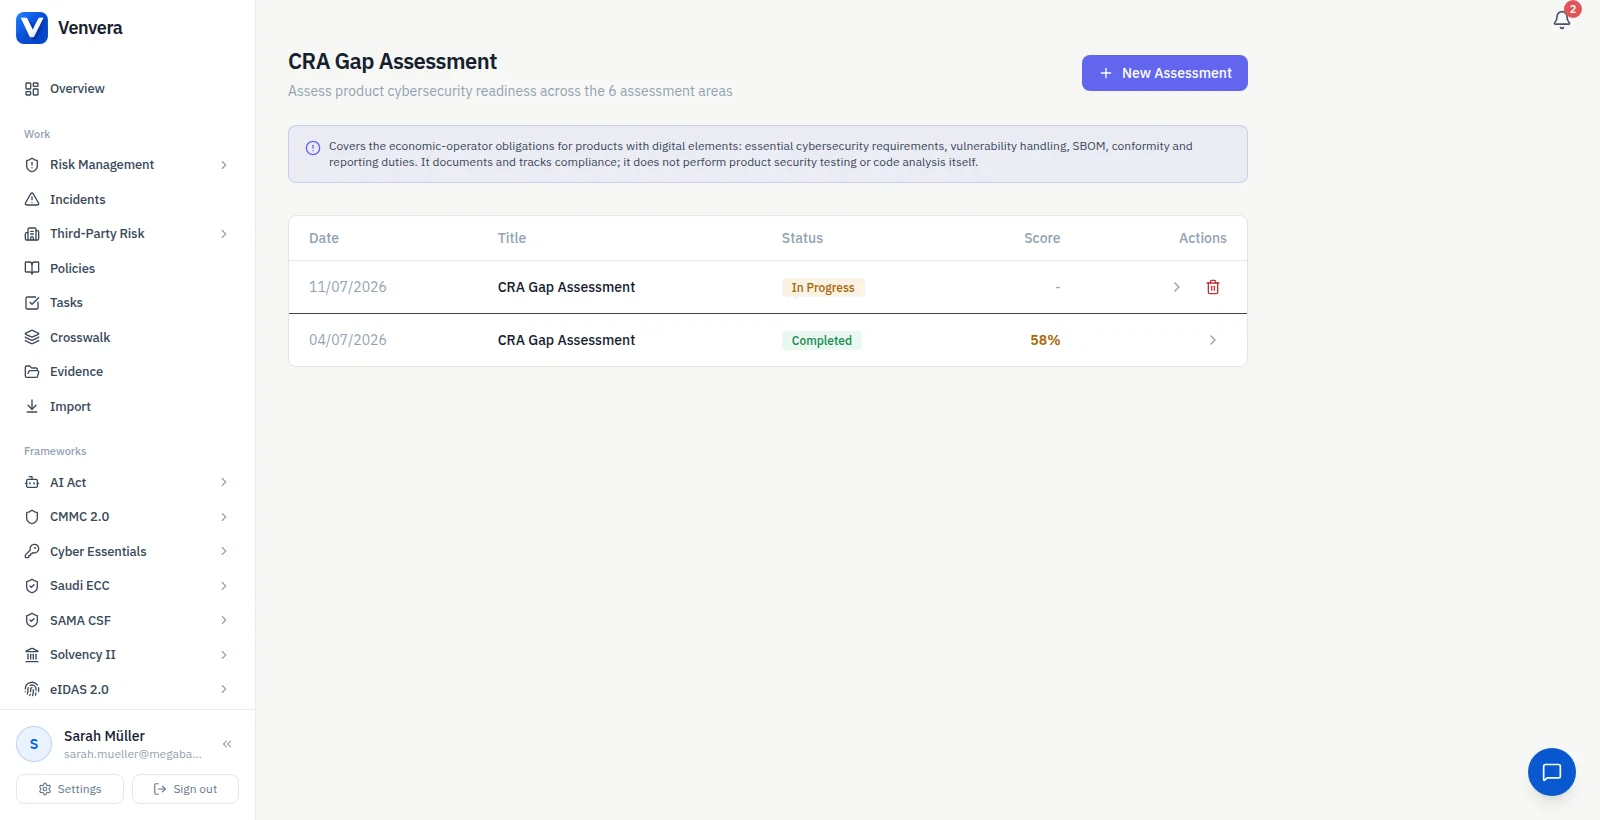Screen dimensions: 1600x820
Task: Click the Date column header
Action: click(x=324, y=238)
